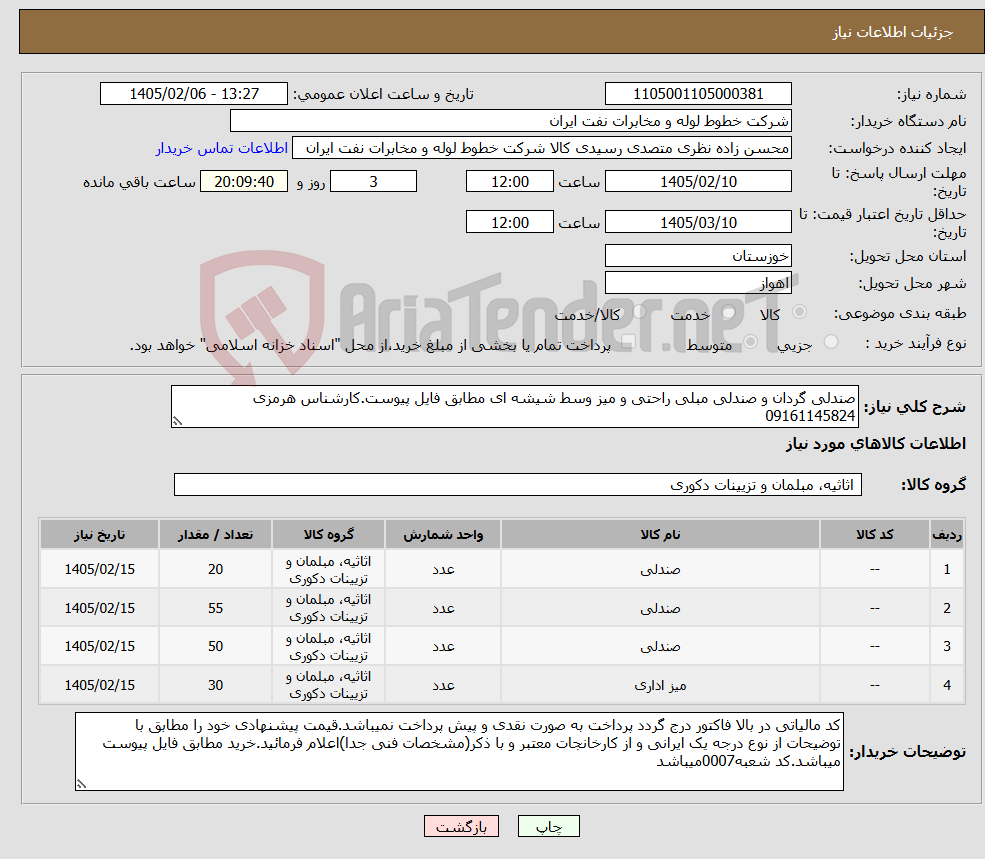Viewport: 985px width, 859px height.
Task: Toggle the Islamic treasury payment checkbox
Action: (x=628, y=342)
